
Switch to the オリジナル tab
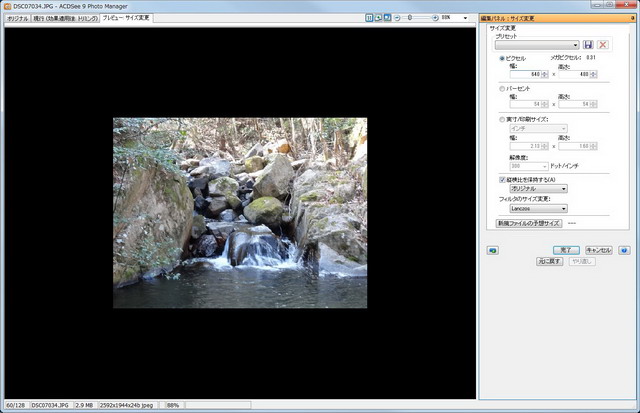pyautogui.click(x=18, y=19)
